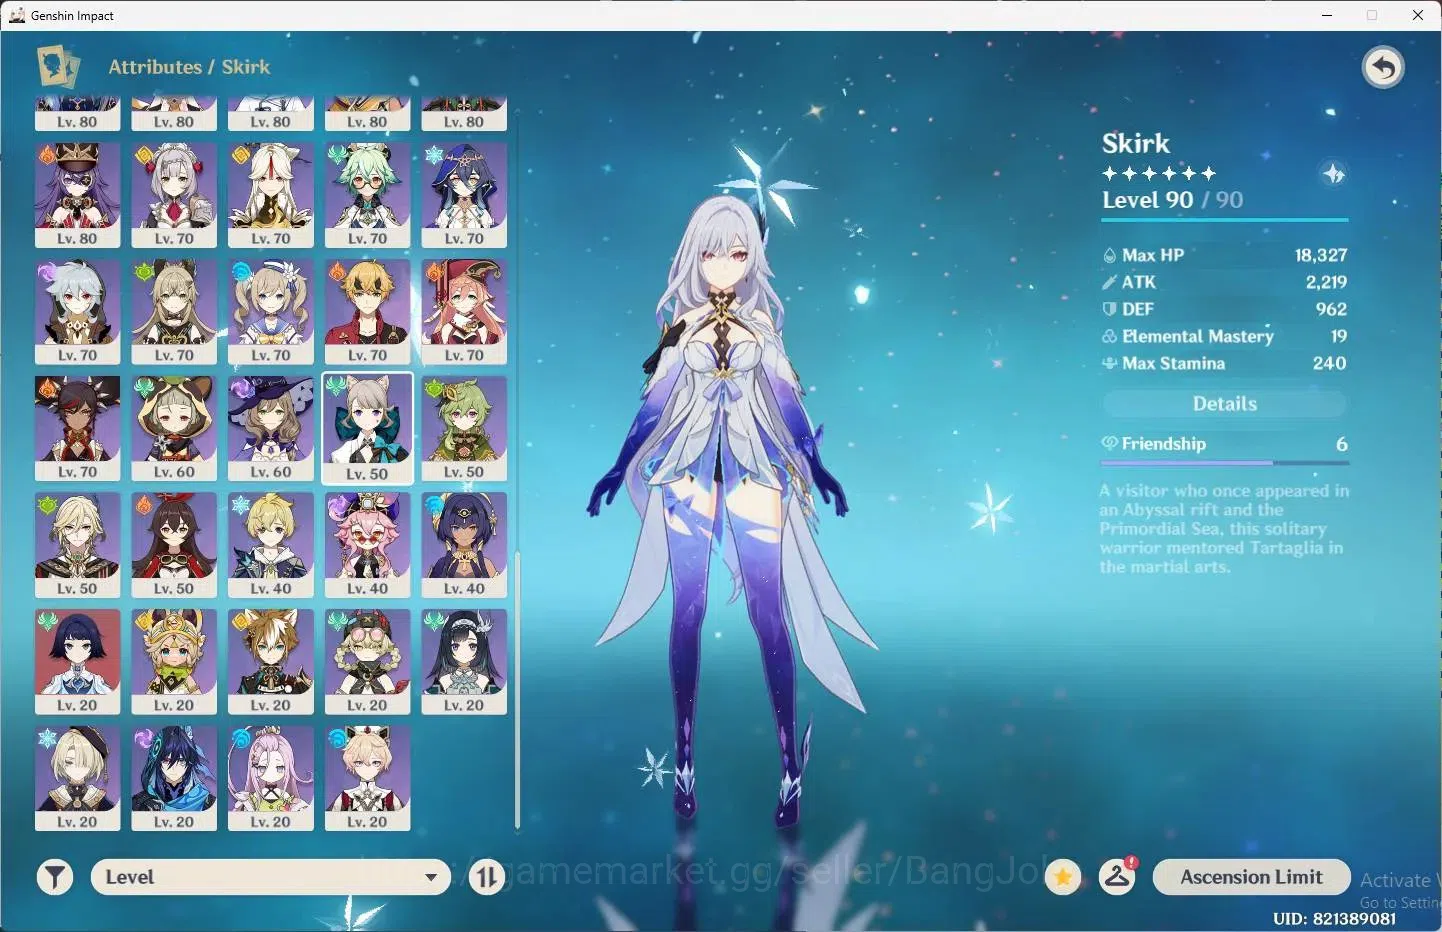Open the Level sort dropdown
The image size is (1442, 932).
pyautogui.click(x=270, y=877)
